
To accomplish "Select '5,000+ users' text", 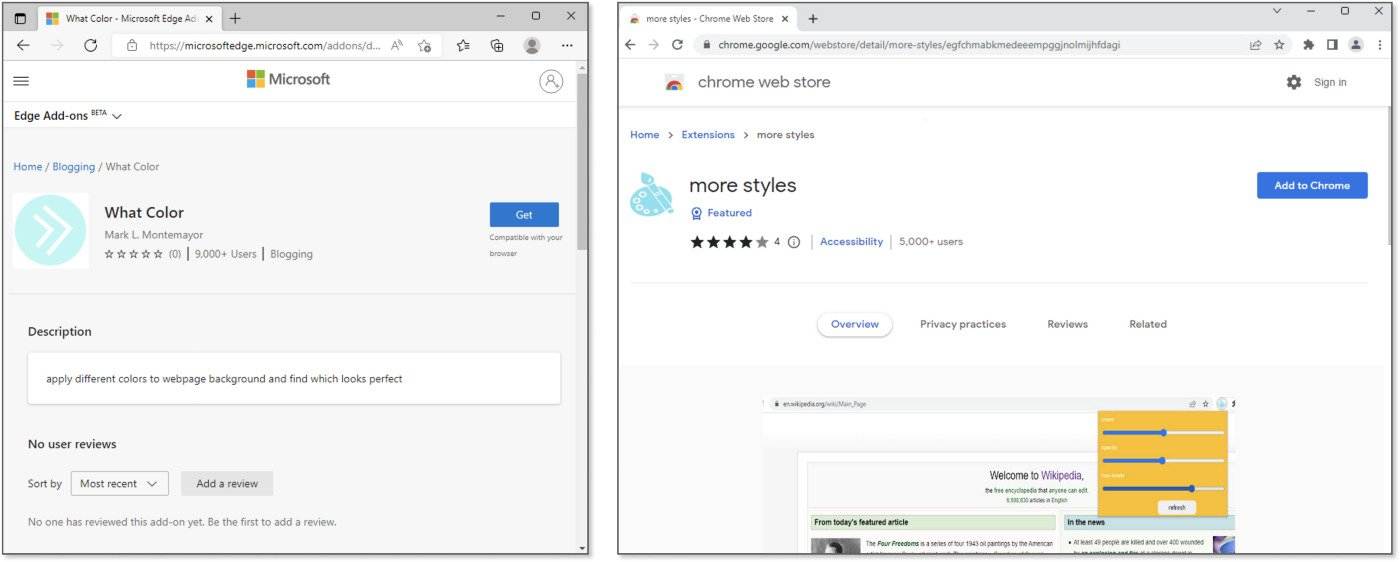I will (931, 242).
